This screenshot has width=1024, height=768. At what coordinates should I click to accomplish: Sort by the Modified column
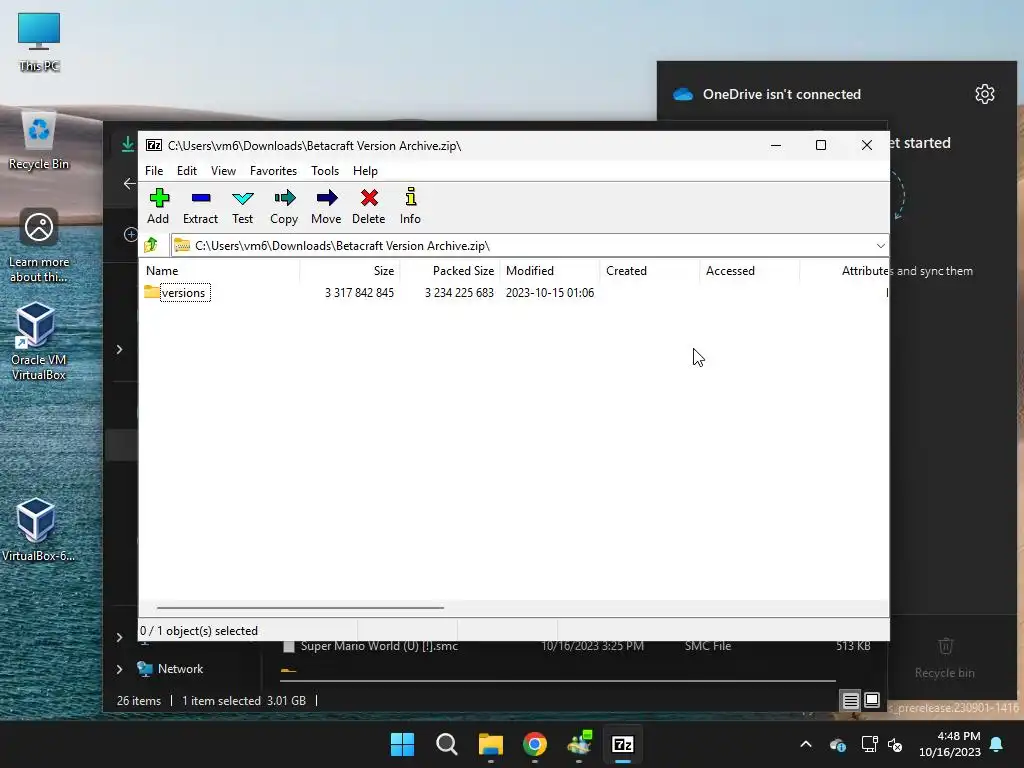[550, 270]
